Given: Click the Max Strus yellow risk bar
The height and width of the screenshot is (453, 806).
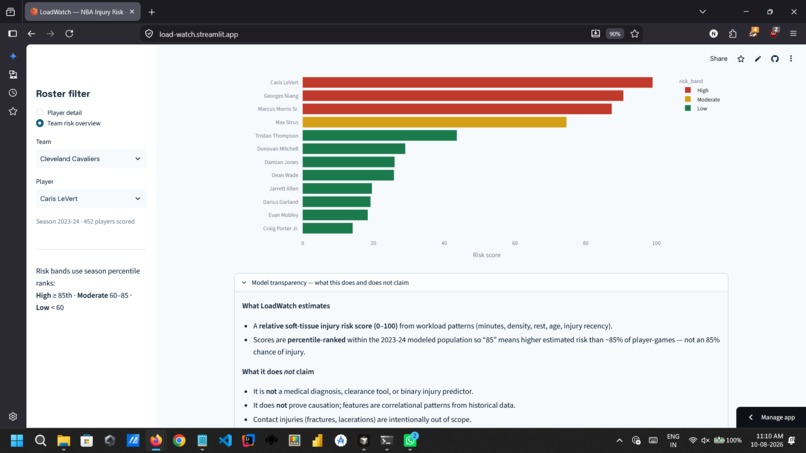Looking at the screenshot, I should coord(434,122).
